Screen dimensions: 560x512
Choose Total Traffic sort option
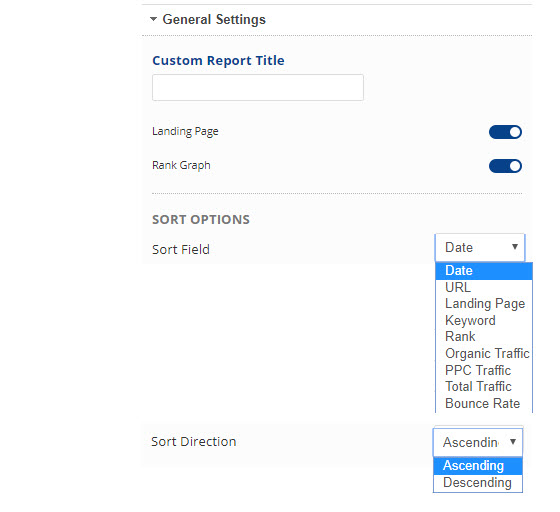484,387
